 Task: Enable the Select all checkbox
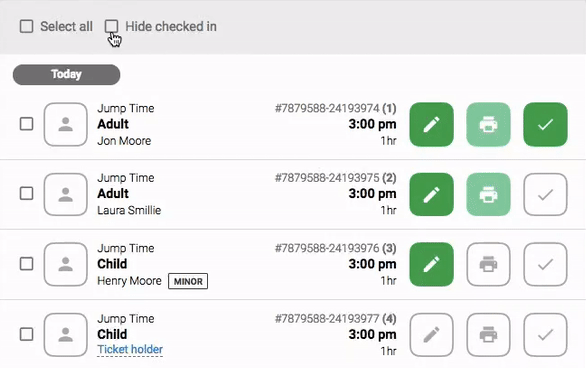27,27
